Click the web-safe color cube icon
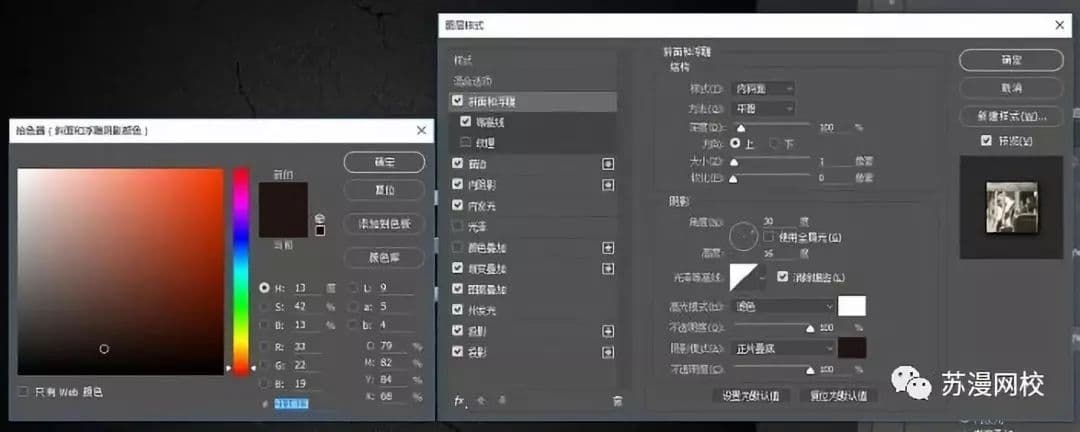Image resolution: width=1080 pixels, height=432 pixels. tap(320, 218)
